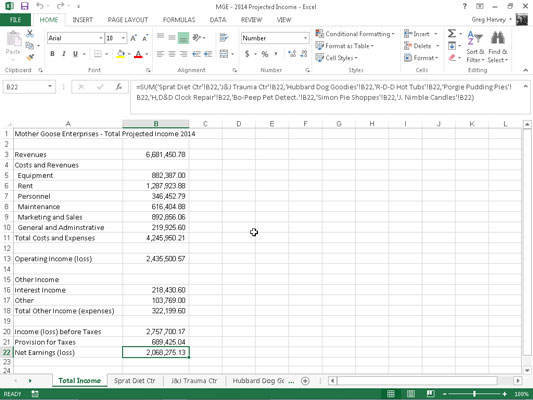
Task: Apply Accounting Number Format dollar icon
Action: 247,54
